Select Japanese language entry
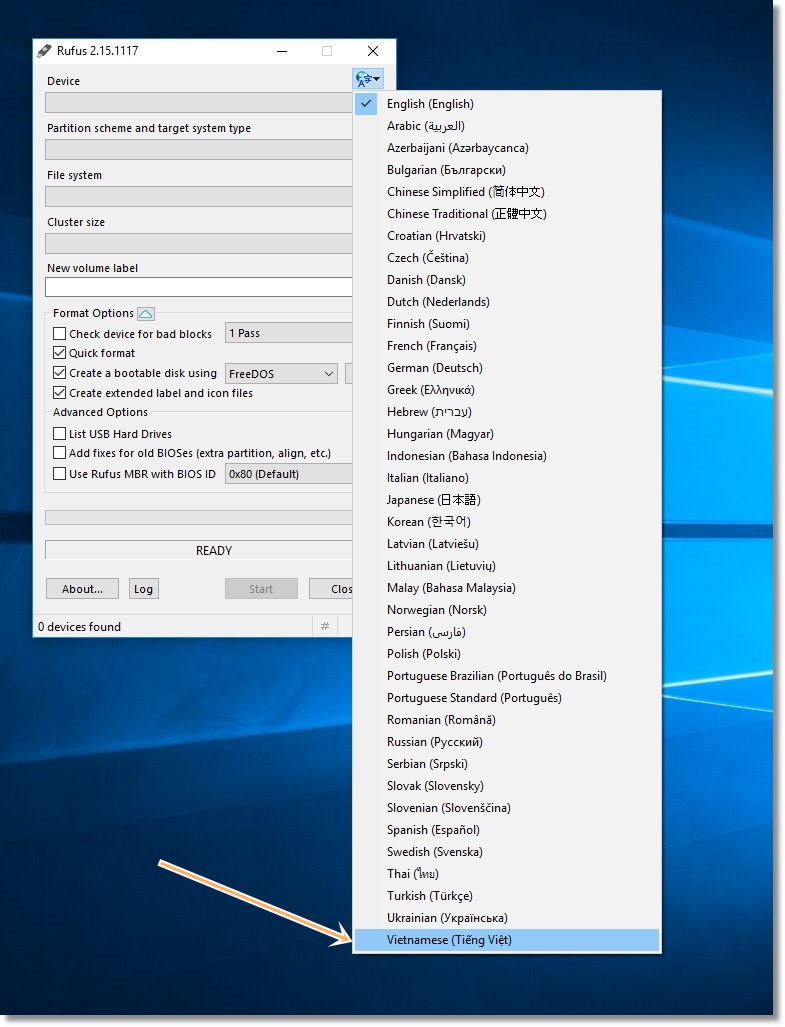Image resolution: width=785 pixels, height=1027 pixels. [507, 500]
